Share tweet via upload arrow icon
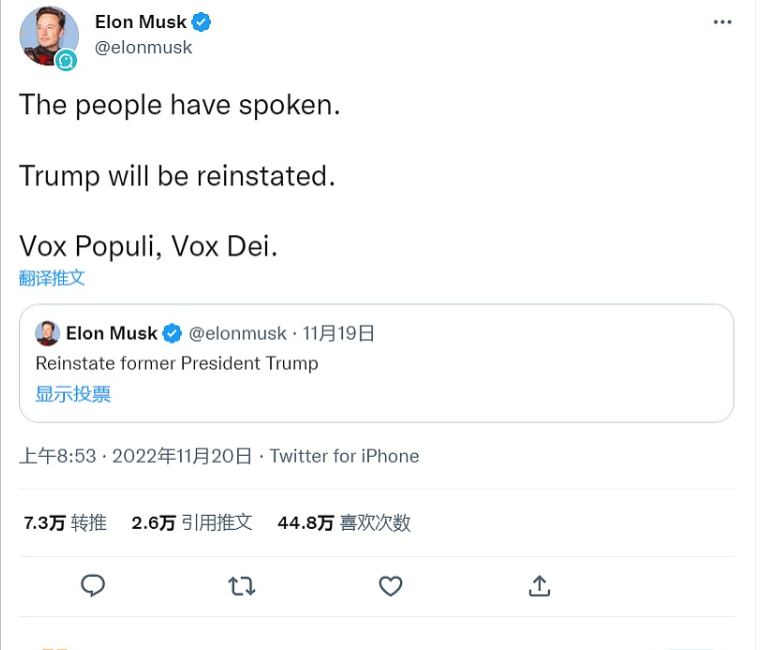This screenshot has width=763, height=650. click(x=539, y=586)
